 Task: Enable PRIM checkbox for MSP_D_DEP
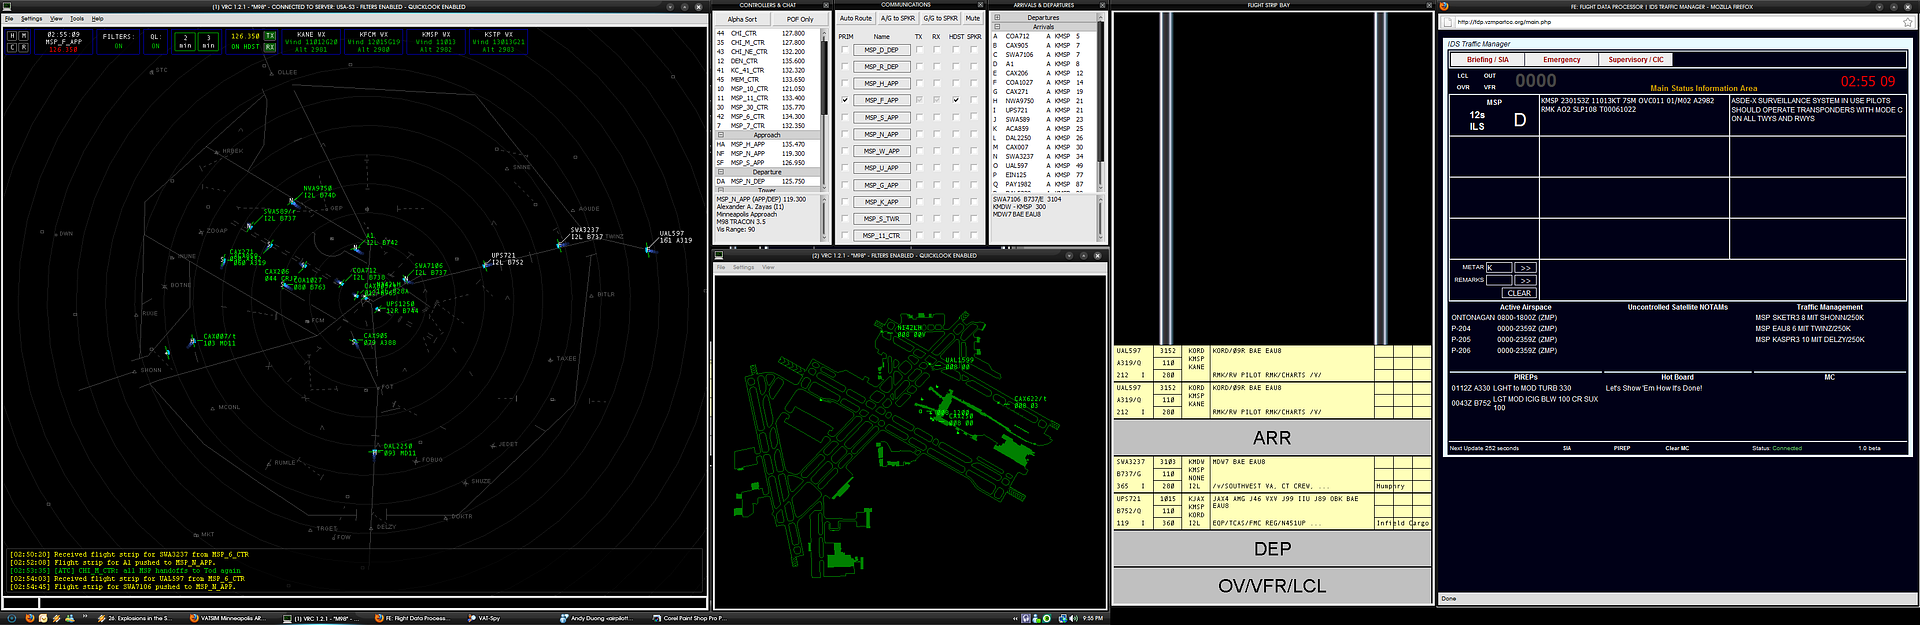[x=845, y=50]
